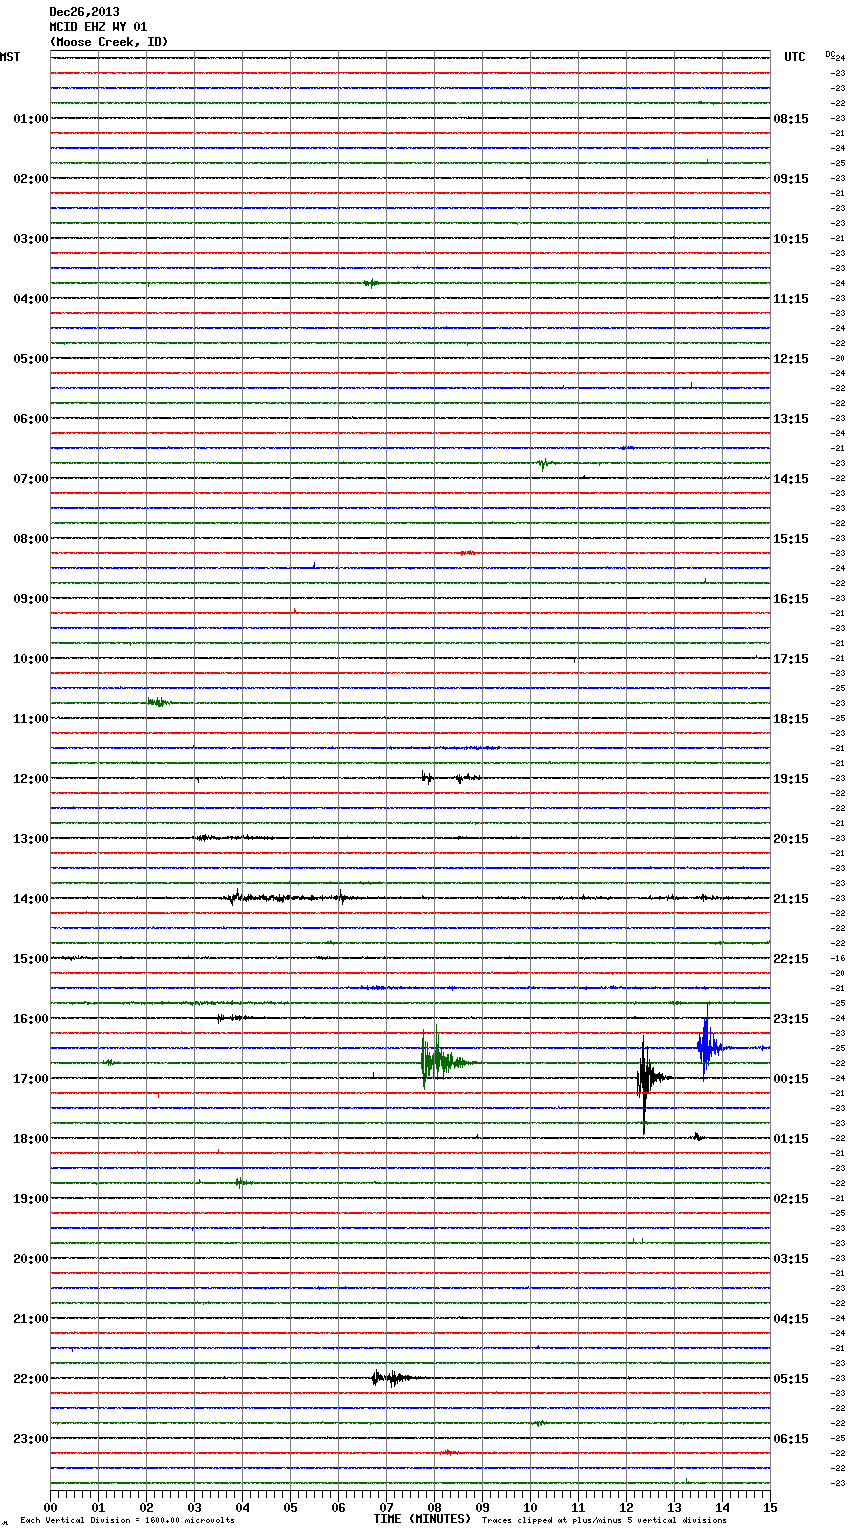Click the traces clipped footnote text
This screenshot has width=850, height=1534.
click(604, 1521)
